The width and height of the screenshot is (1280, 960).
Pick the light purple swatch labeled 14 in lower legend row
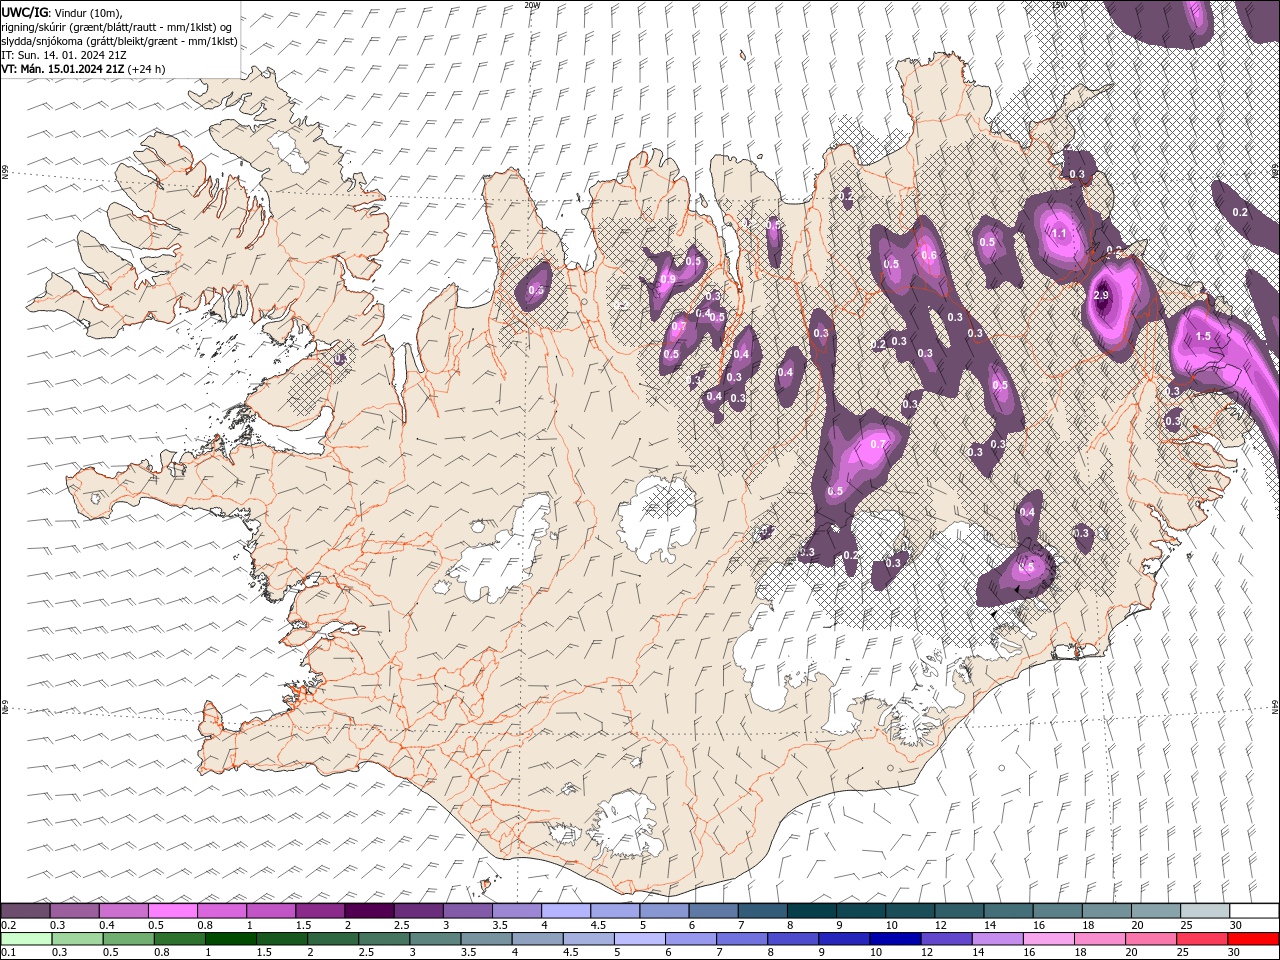pyautogui.click(x=997, y=938)
